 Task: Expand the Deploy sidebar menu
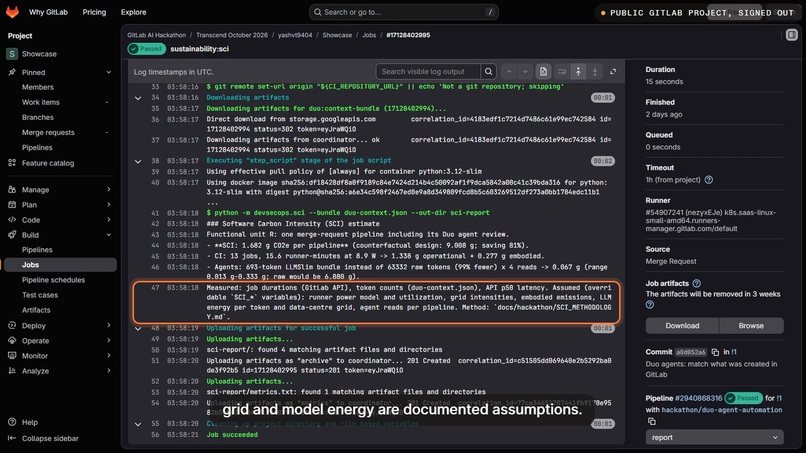click(59, 325)
